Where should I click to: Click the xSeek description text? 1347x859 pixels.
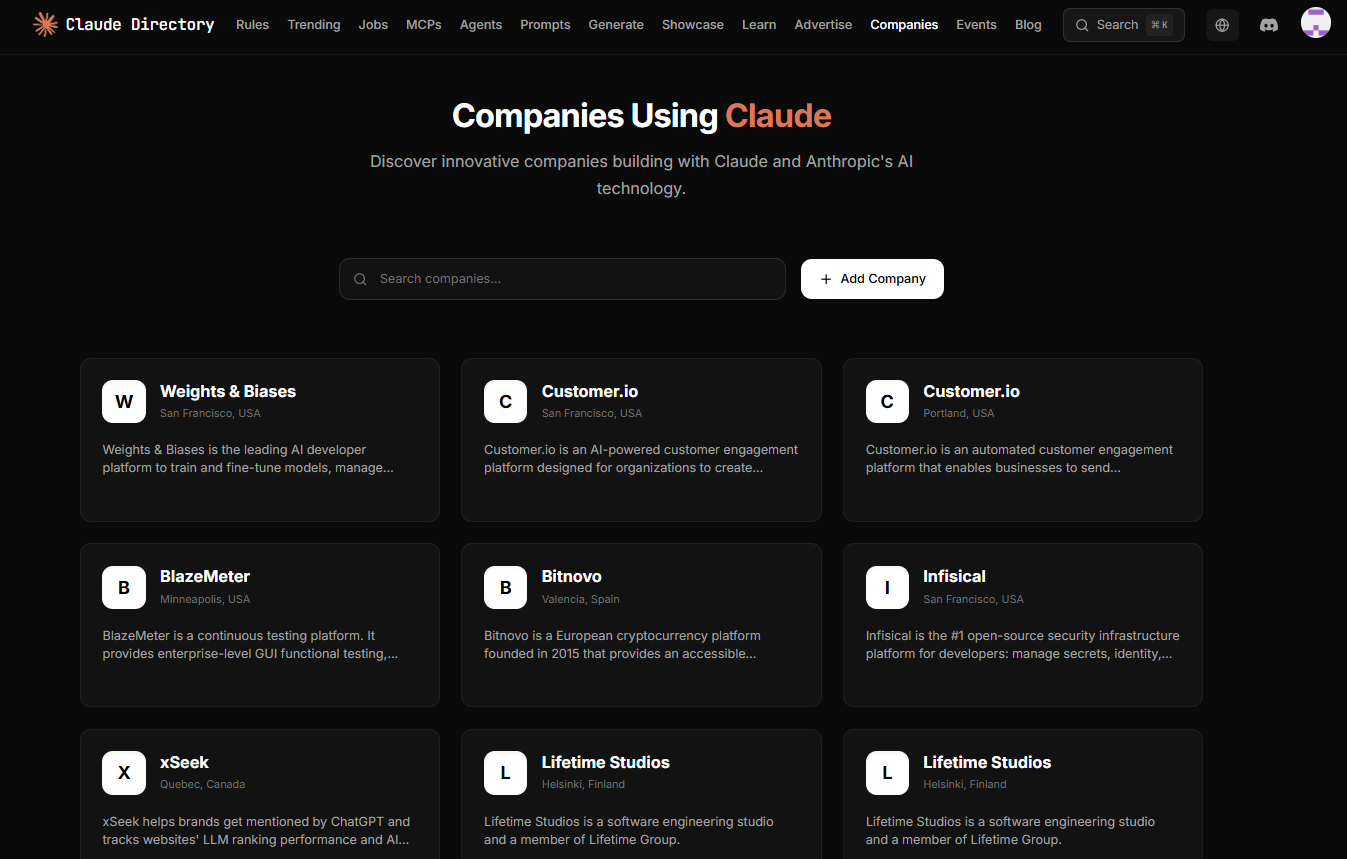click(256, 830)
